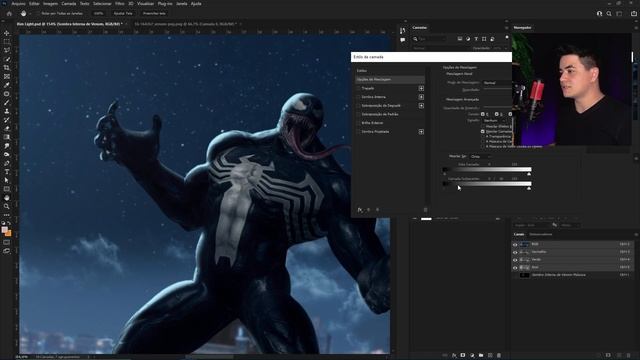640x360 pixels.
Task: Enable the Sombra Interna style checkbox
Action: pos(358,97)
